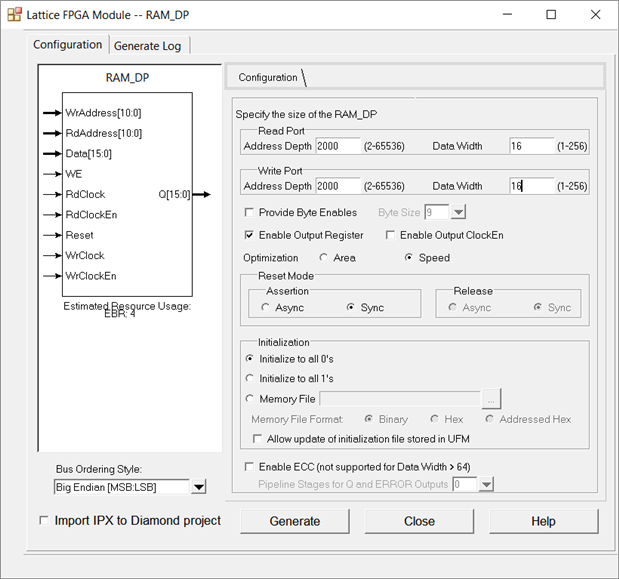Select Async reset Release option
The height and width of the screenshot is (579, 619).
[x=452, y=307]
